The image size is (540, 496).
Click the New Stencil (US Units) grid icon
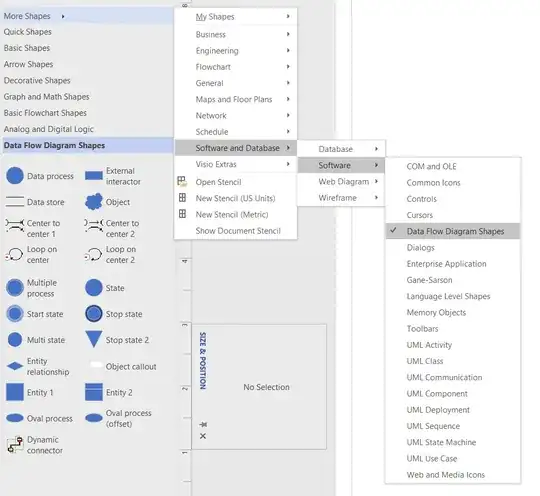point(183,198)
